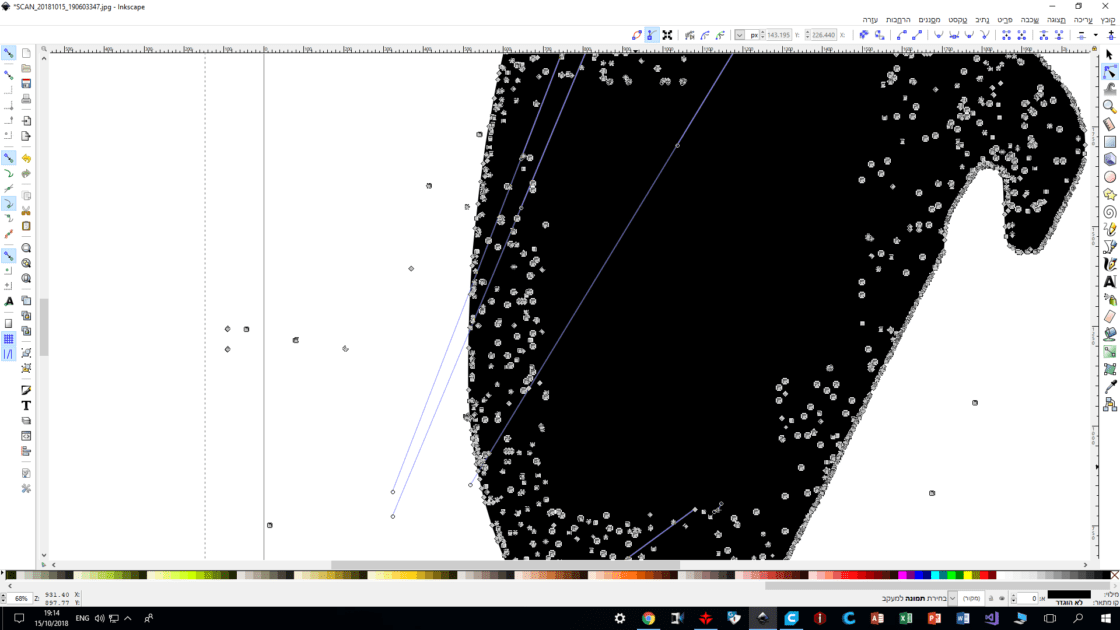The width and height of the screenshot is (1120, 630).
Task: Open insert node options dropdown arrow
Action: 1096,35
